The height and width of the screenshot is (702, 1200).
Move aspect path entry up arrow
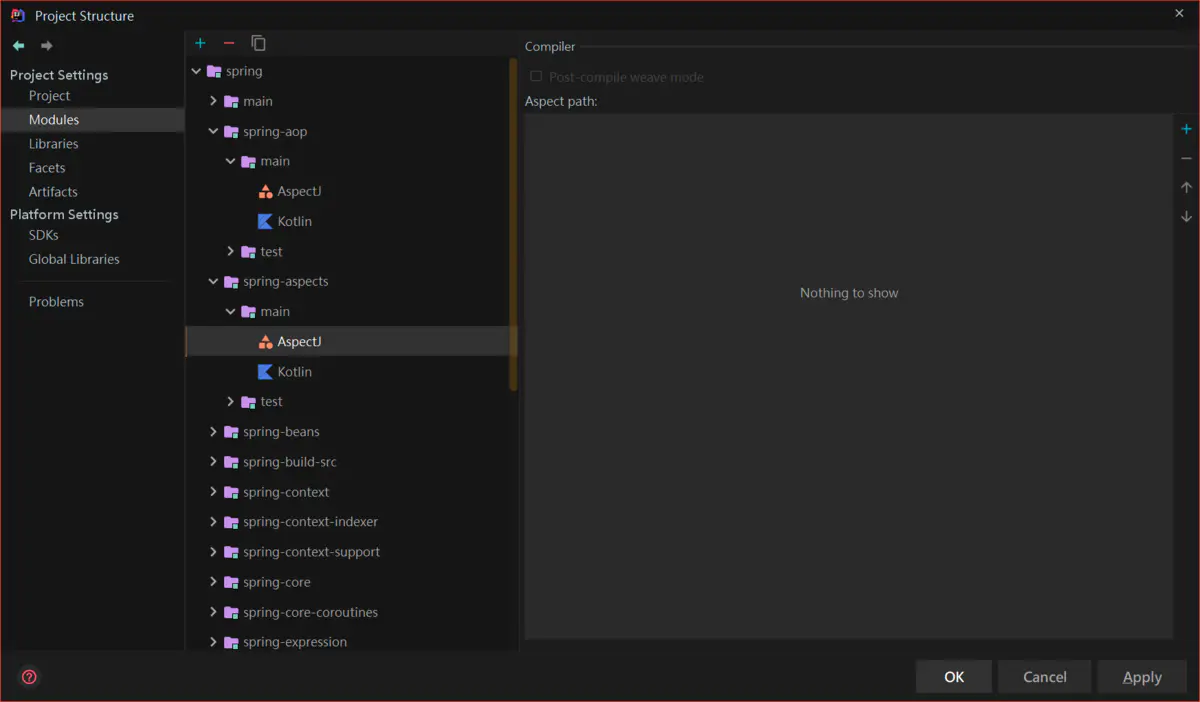[x=1187, y=187]
